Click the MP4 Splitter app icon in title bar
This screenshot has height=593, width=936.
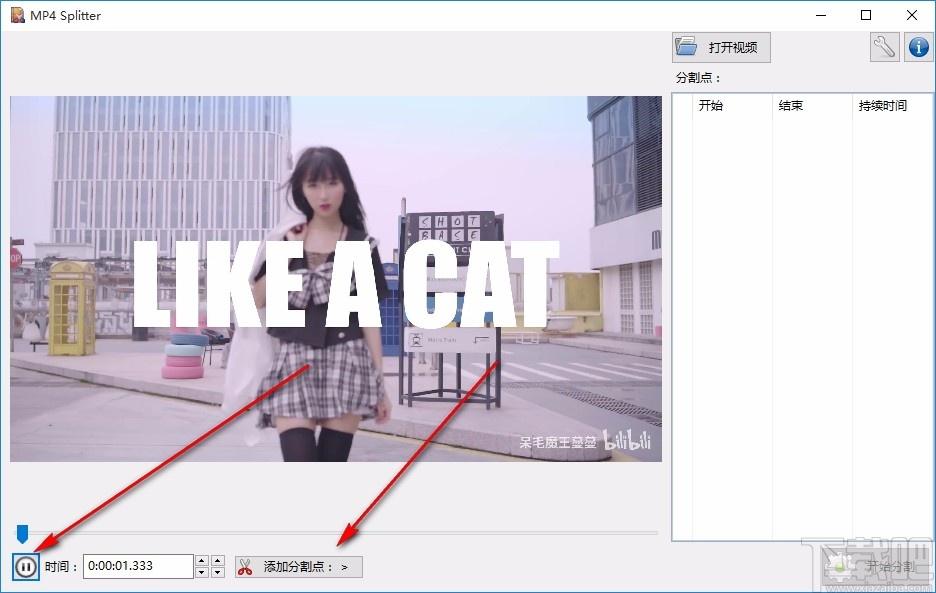point(18,15)
